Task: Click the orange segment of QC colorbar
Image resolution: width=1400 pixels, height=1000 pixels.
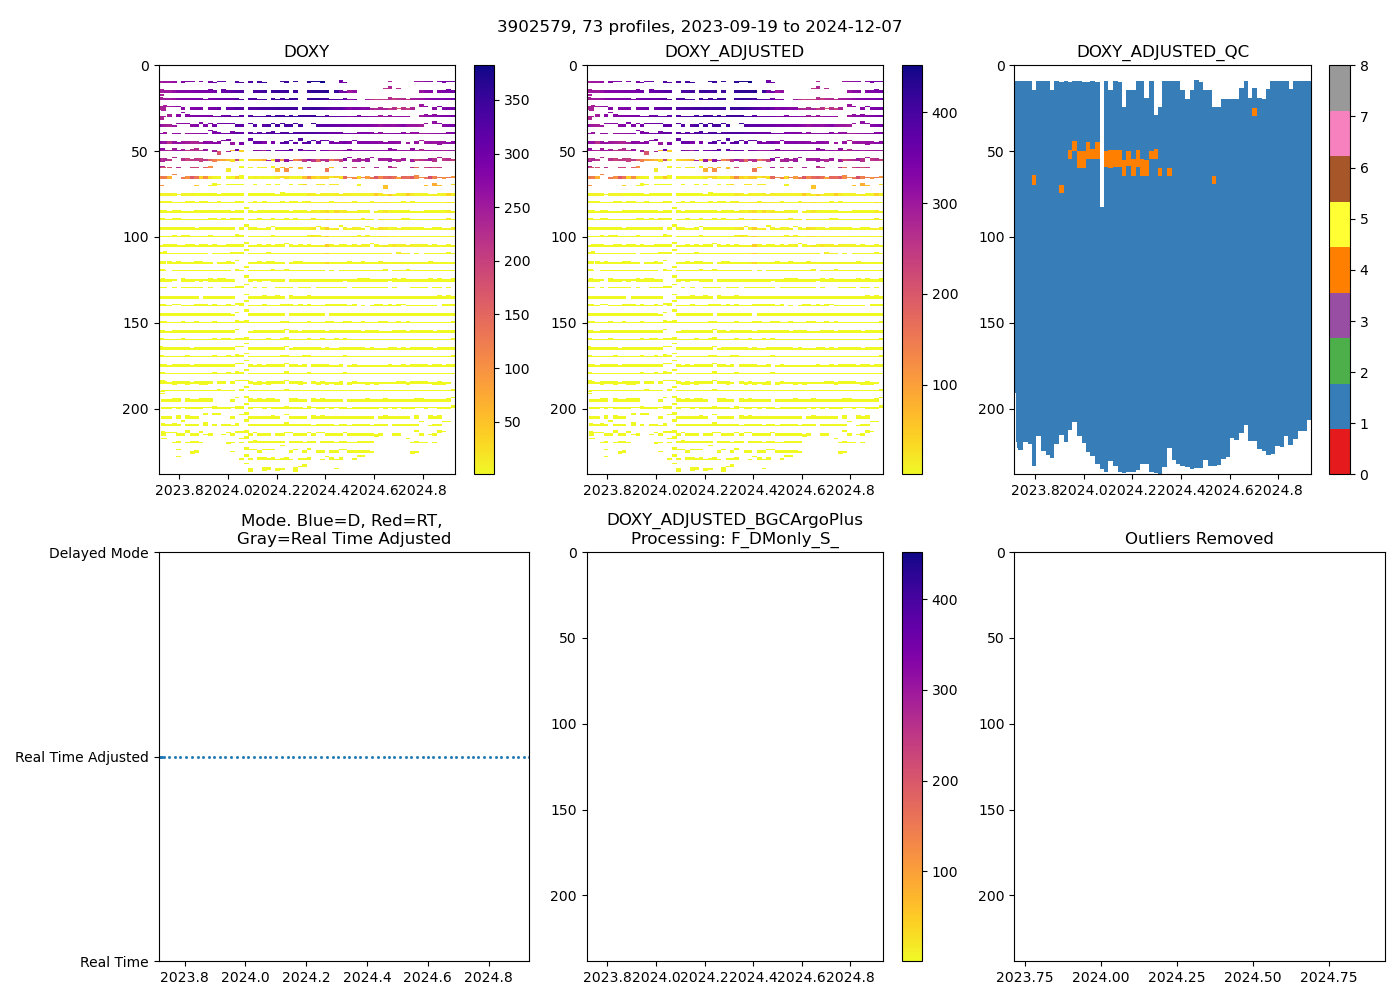Action: pyautogui.click(x=1339, y=270)
